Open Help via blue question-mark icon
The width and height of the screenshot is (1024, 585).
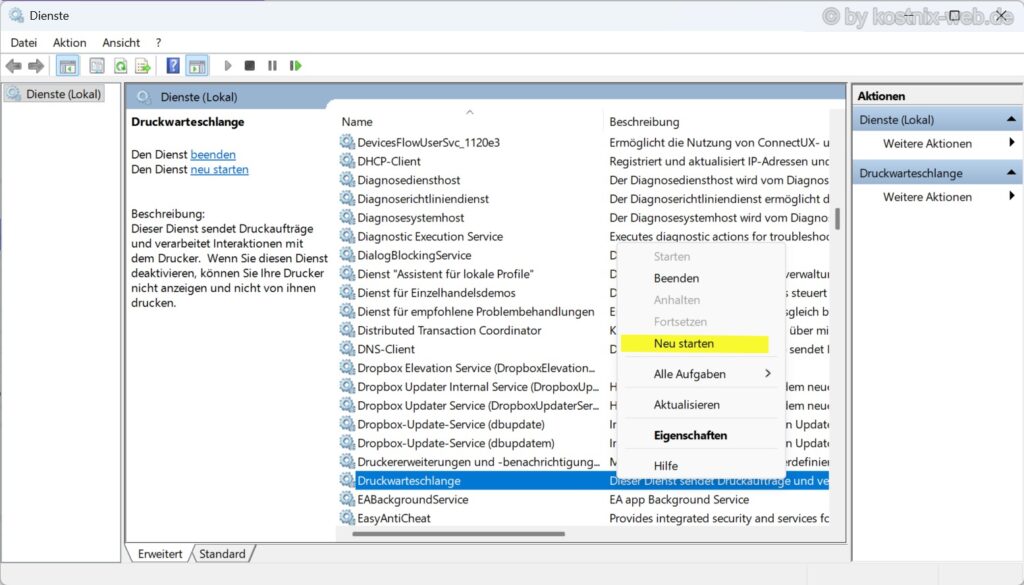173,66
